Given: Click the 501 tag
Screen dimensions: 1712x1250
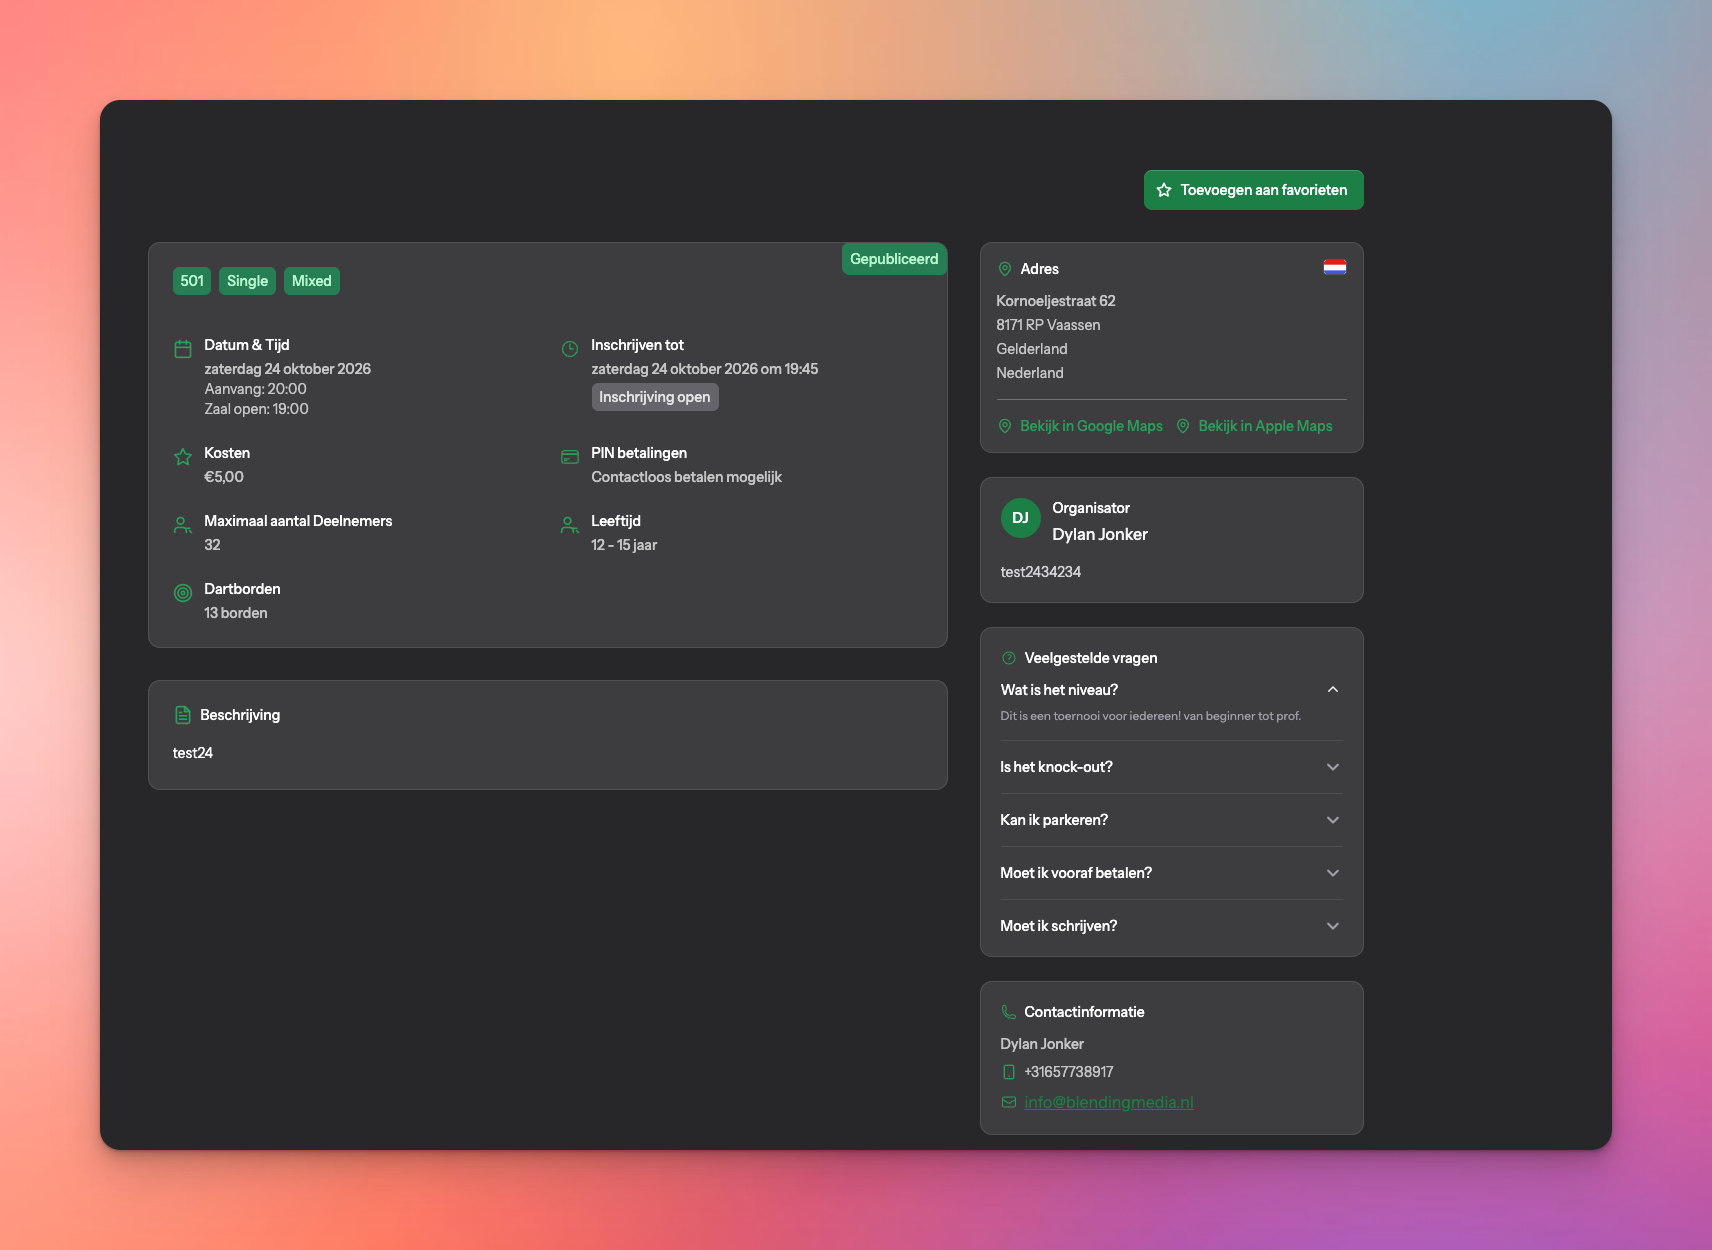Looking at the screenshot, I should 192,281.
